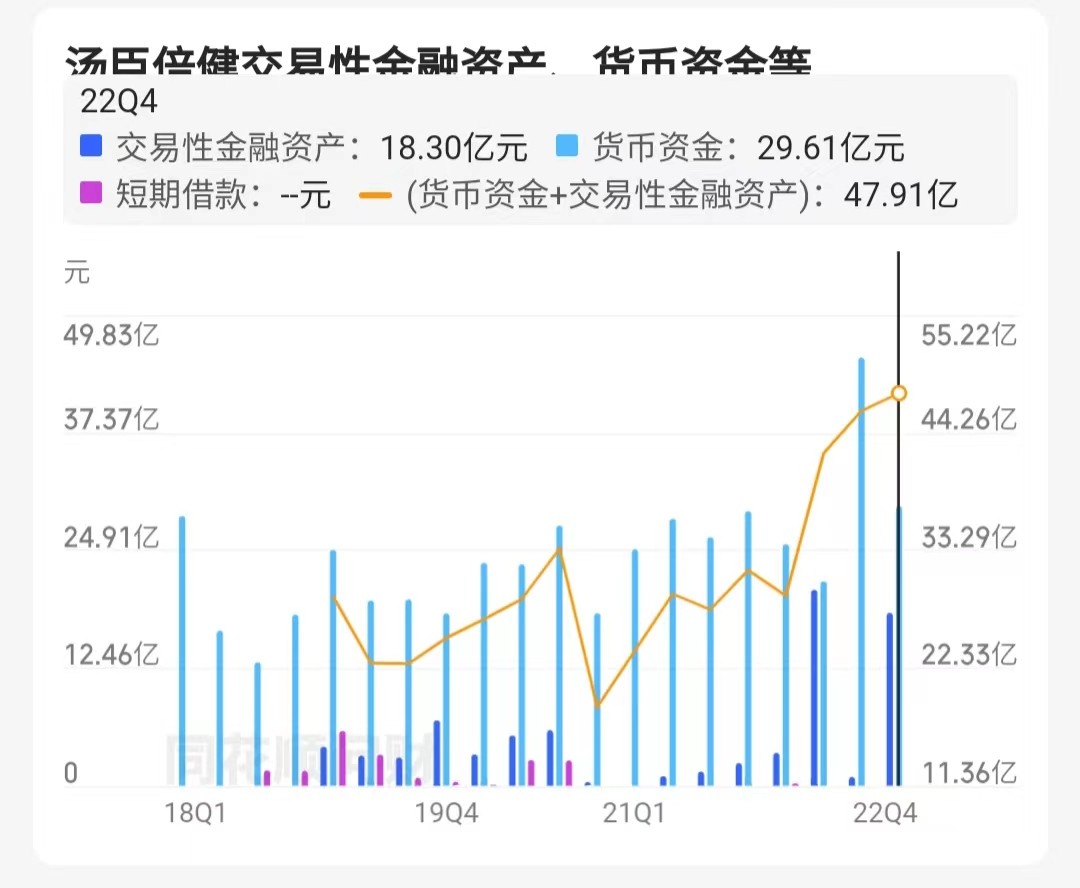1080x888 pixels.
Task: Click the dark blue bar at 22Q4
Action: [x=891, y=700]
